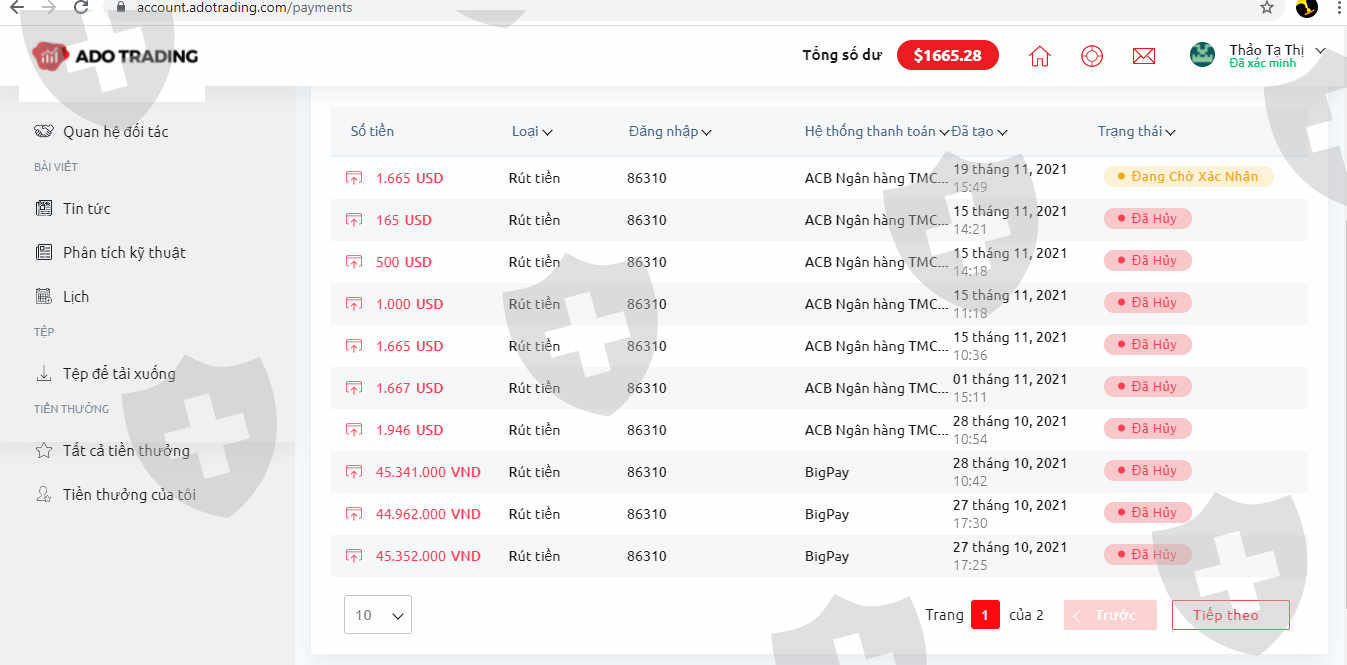Click withdrawal icon beside 1.665 USD pending row

pyautogui.click(x=354, y=178)
